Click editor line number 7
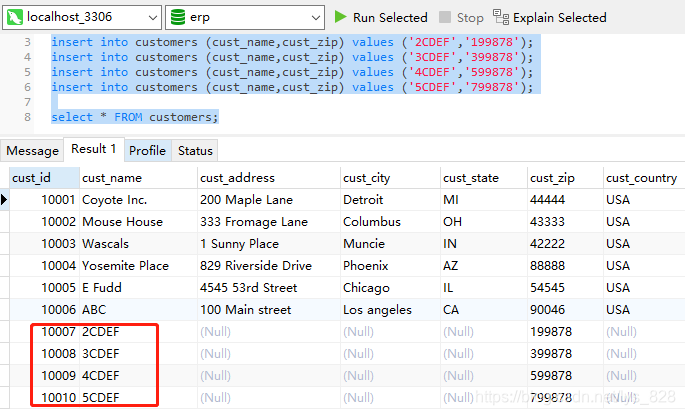Viewport: 685px width, 415px height. point(27,102)
